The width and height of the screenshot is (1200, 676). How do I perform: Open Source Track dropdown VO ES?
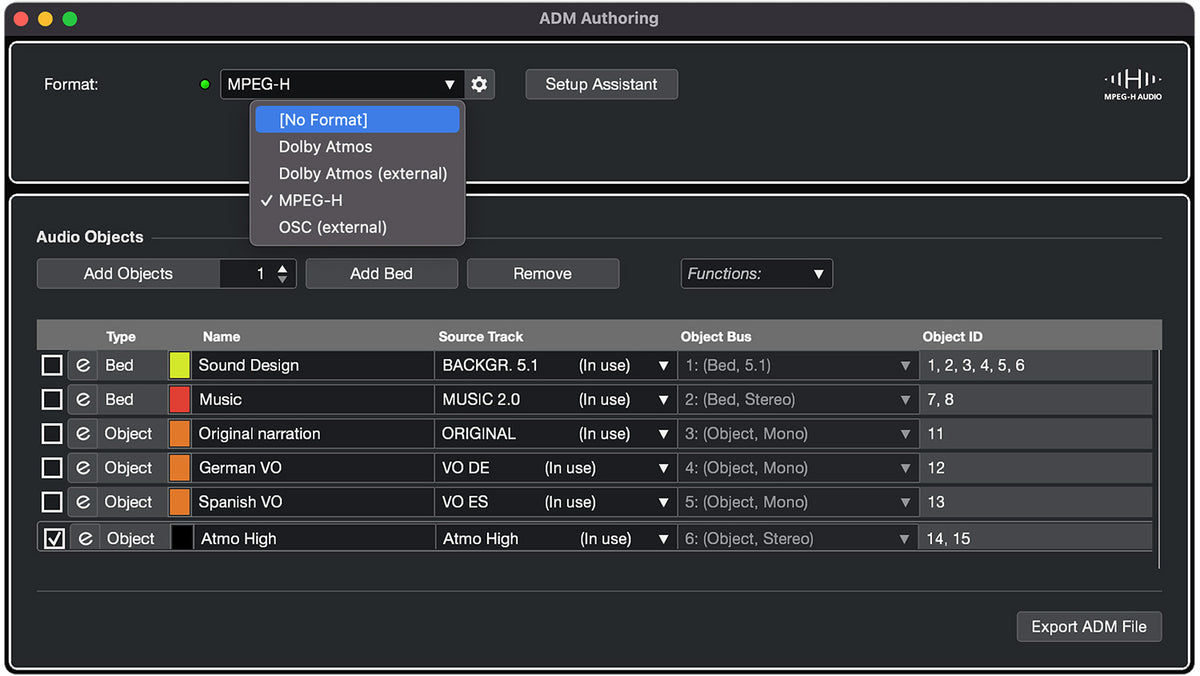555,502
